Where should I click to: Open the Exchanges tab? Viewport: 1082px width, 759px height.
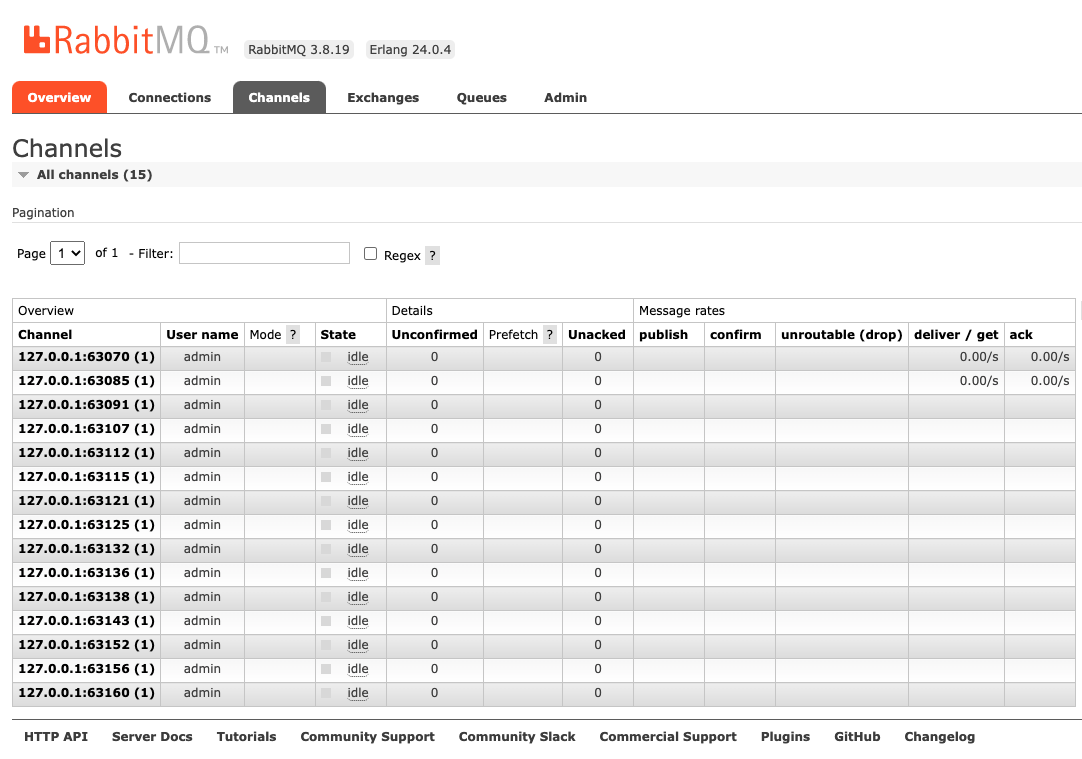pos(383,97)
